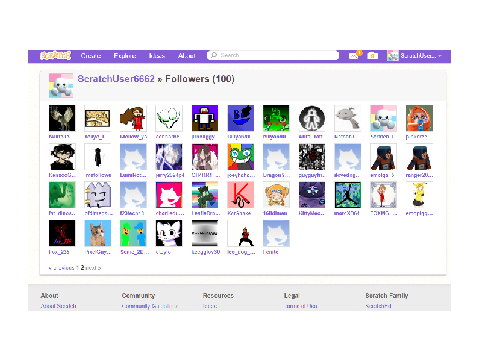
Task: Open follower with gray gradient banner avatar
Action: point(205,233)
